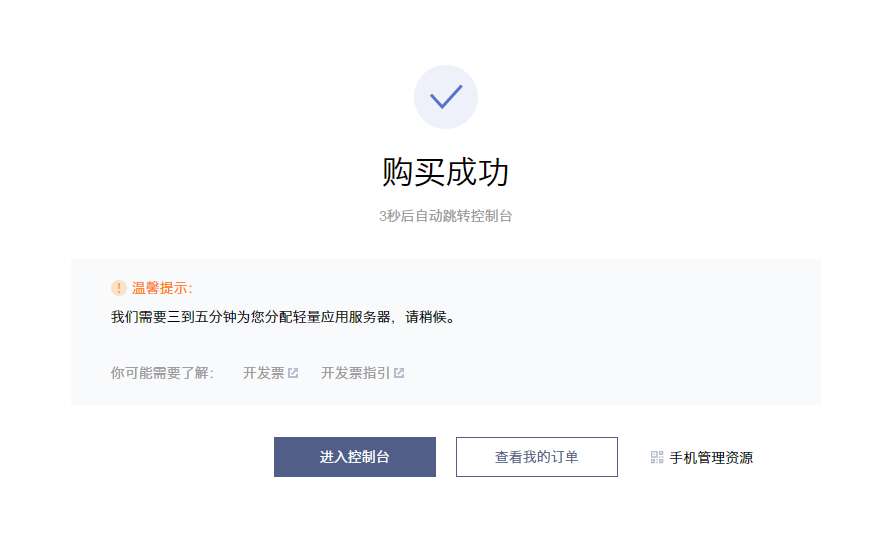Open the 开发票指引 link
Image resolution: width=892 pixels, height=538 pixels.
tap(355, 373)
